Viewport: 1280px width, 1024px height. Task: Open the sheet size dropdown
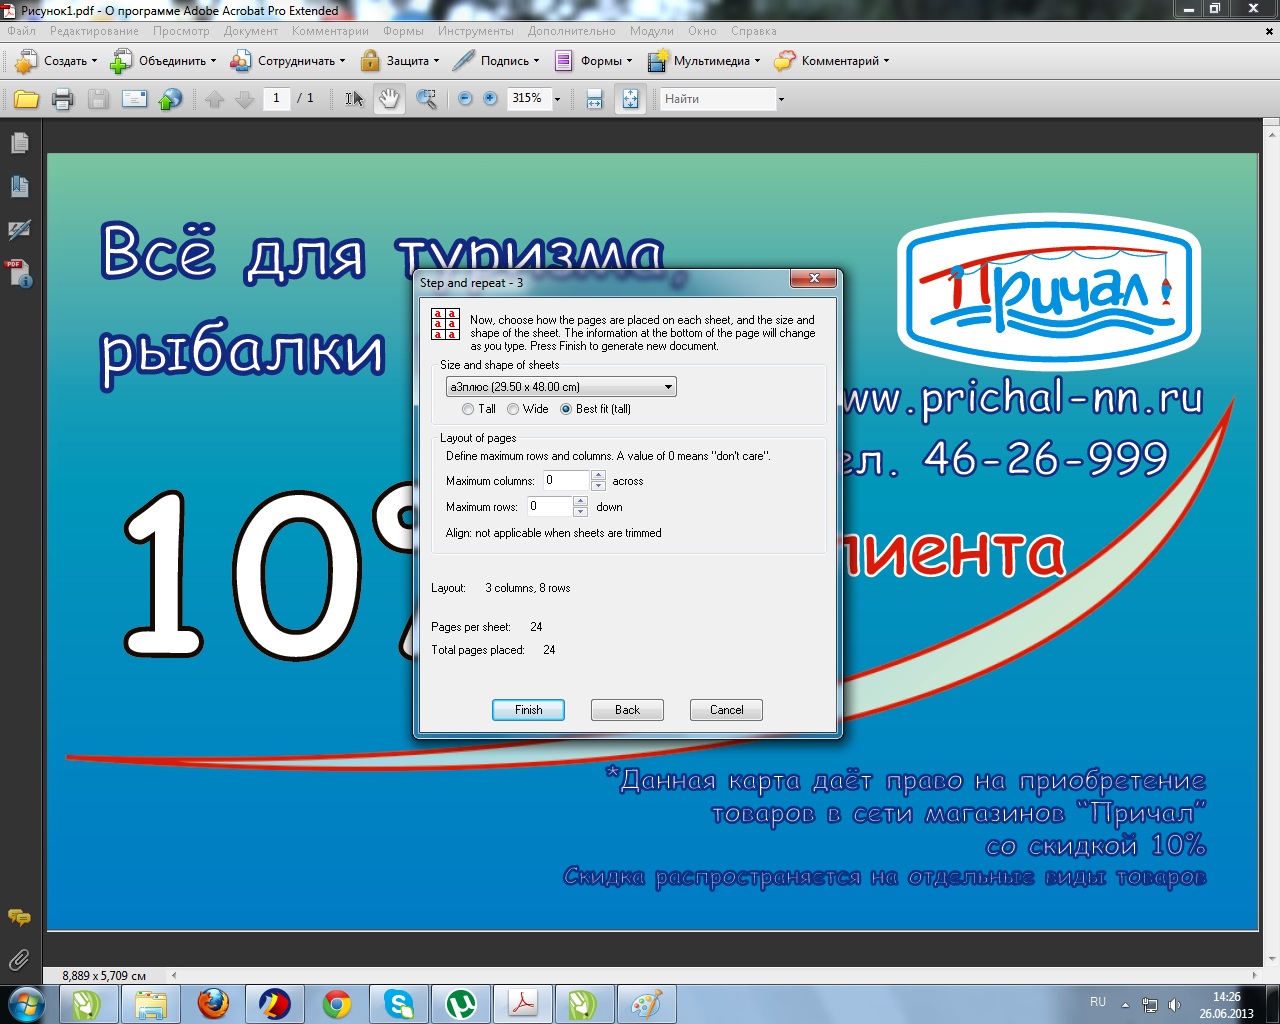point(561,387)
